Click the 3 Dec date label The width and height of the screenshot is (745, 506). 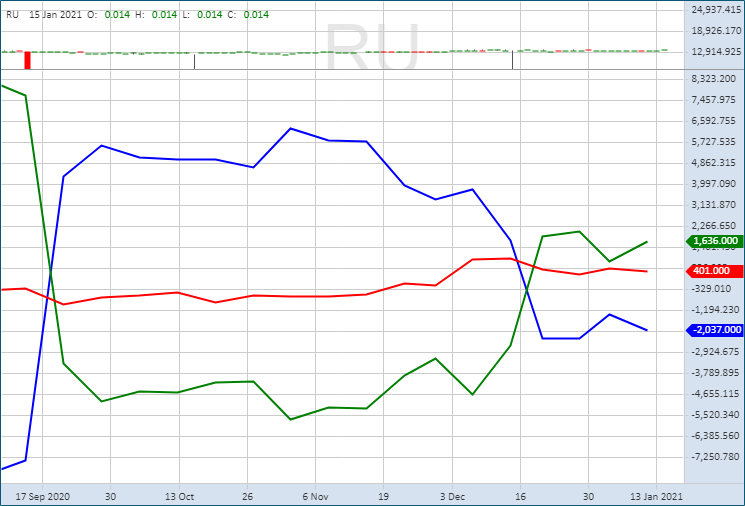452,496
